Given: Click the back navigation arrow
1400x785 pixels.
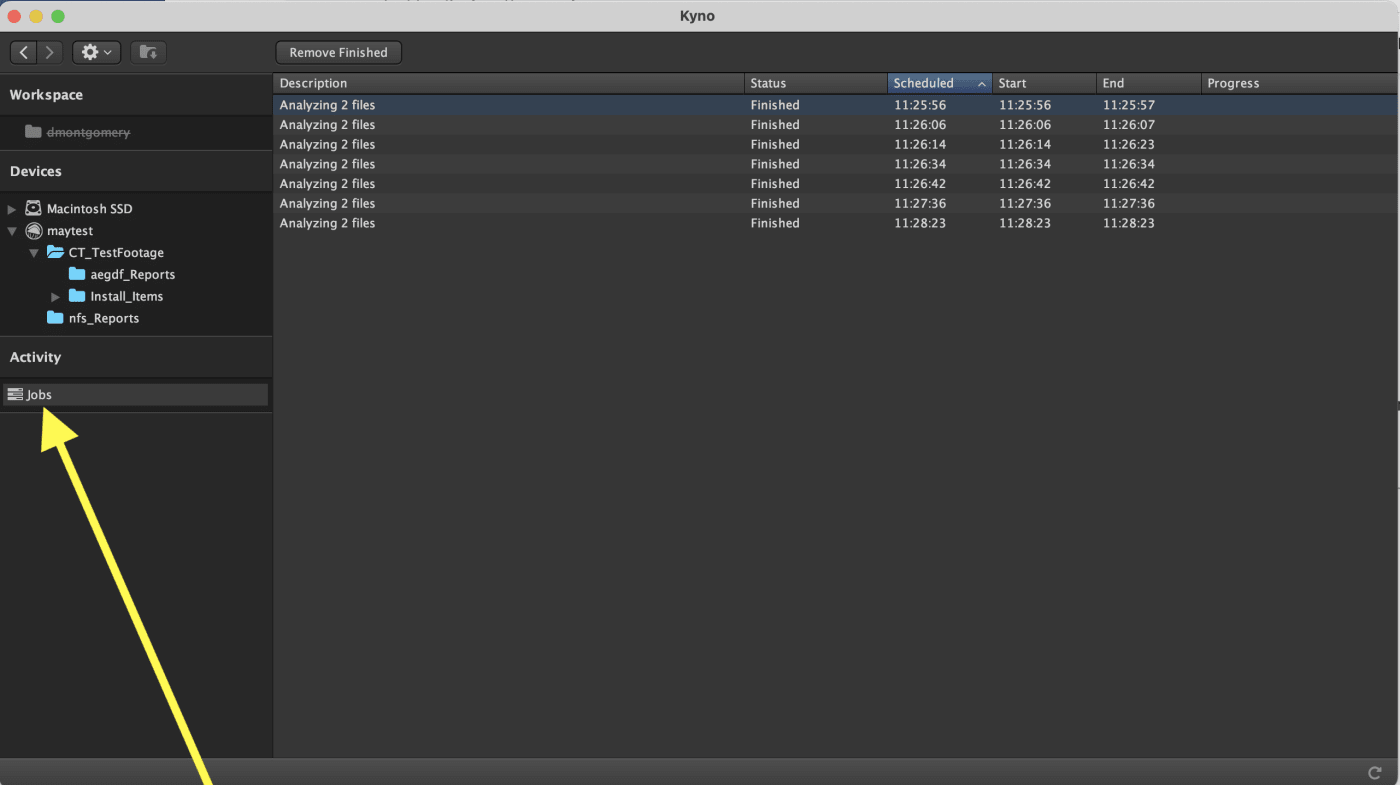Looking at the screenshot, I should click(24, 52).
